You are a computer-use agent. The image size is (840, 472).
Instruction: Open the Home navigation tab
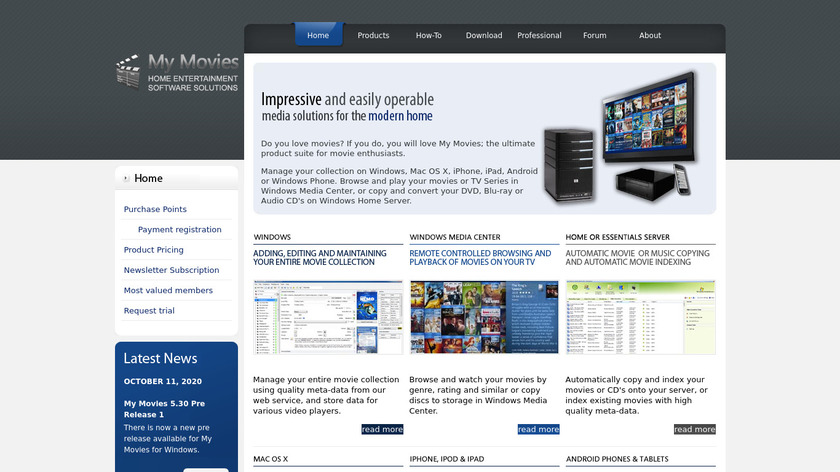318,35
